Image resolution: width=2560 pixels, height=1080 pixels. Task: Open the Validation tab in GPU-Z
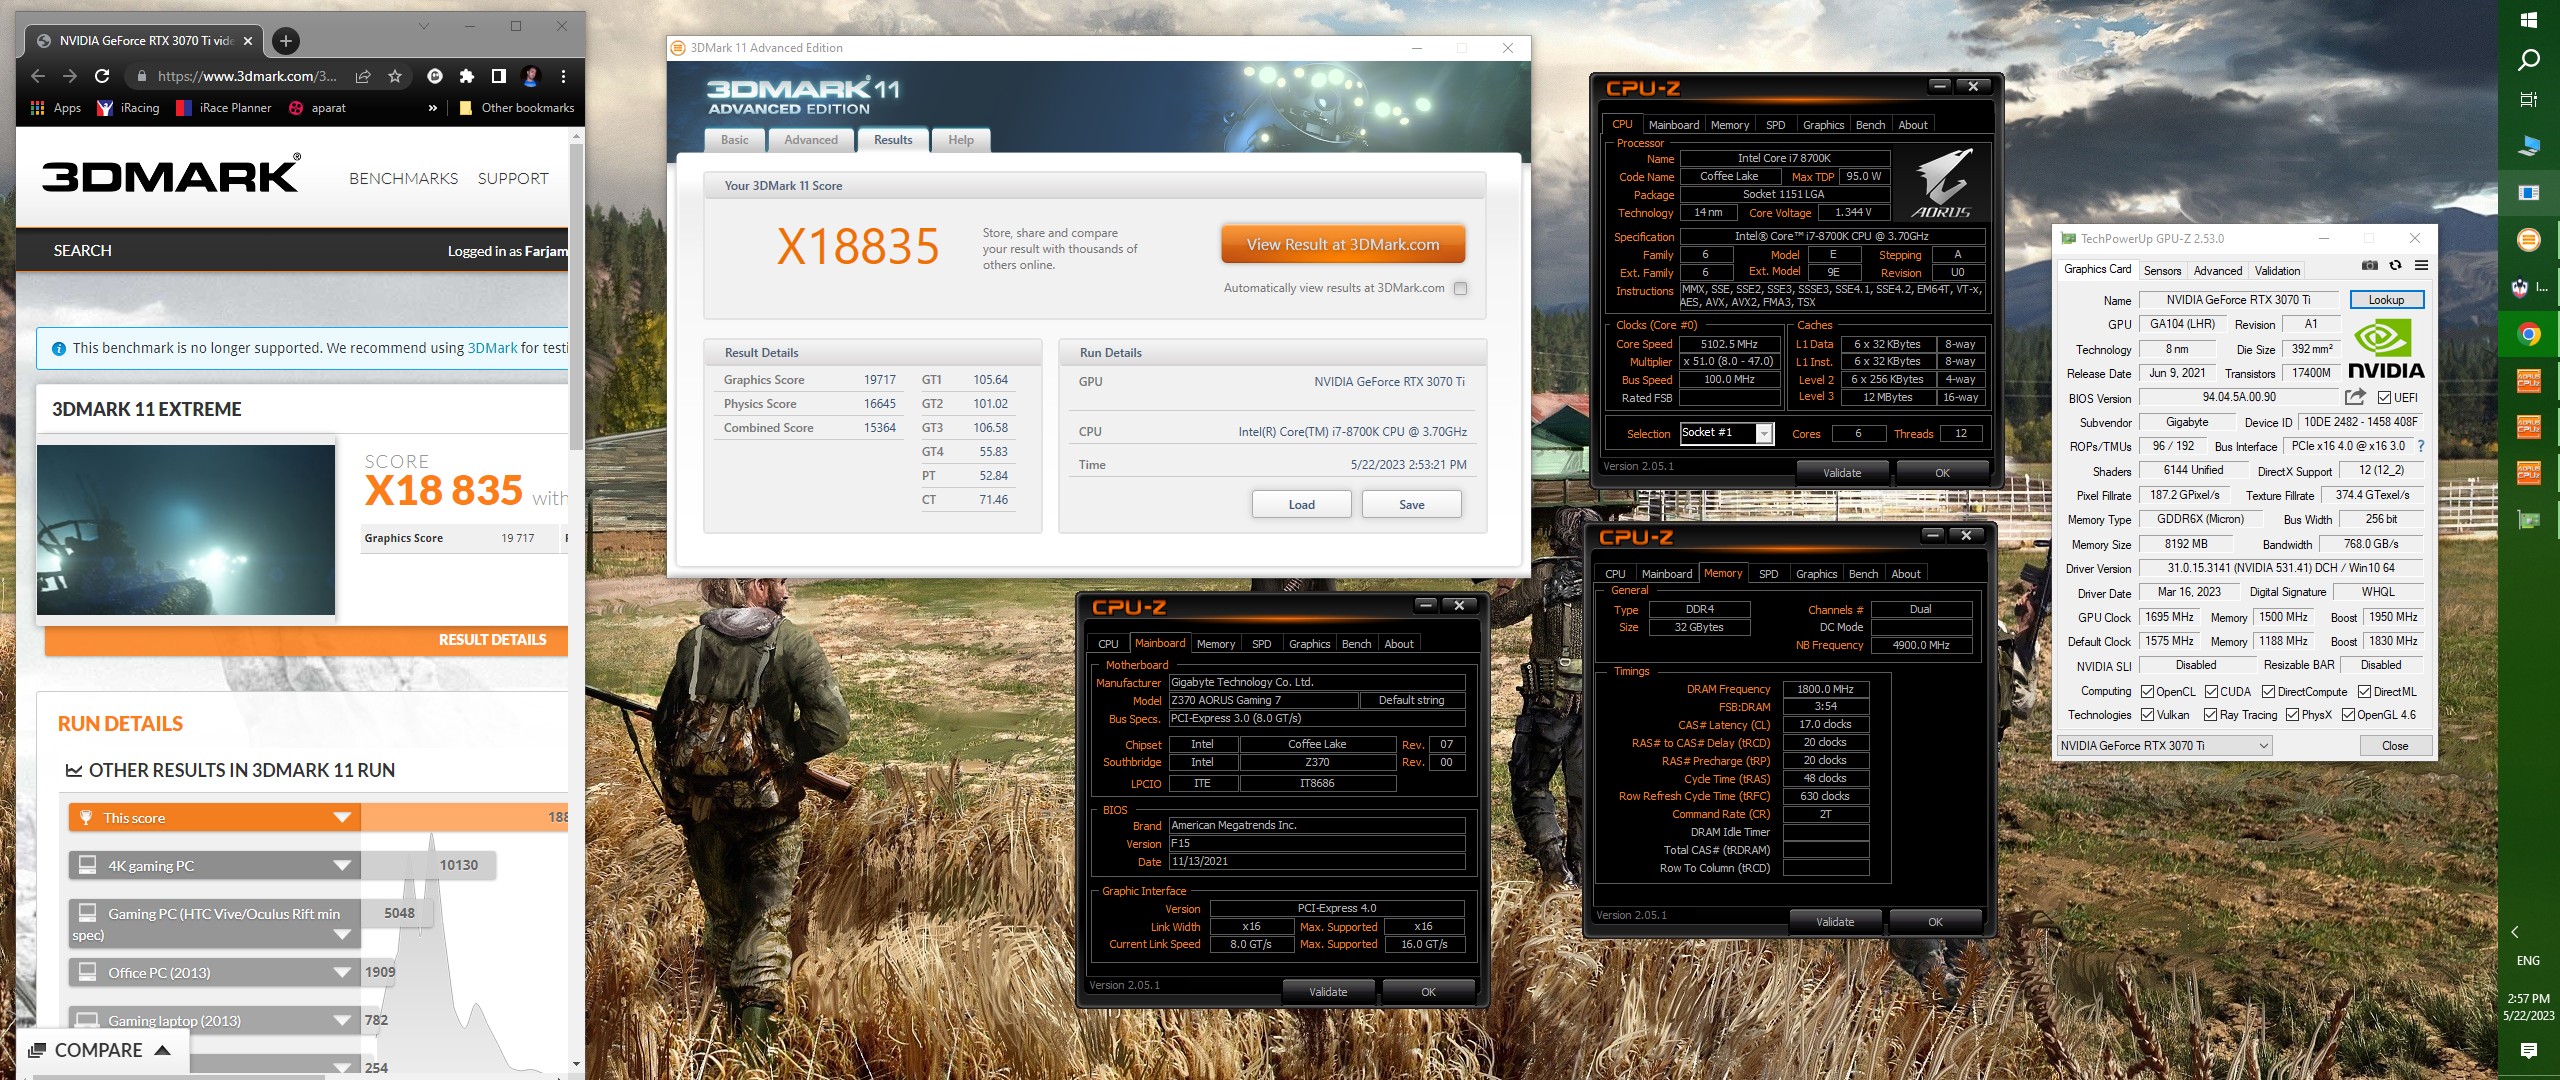click(2277, 270)
